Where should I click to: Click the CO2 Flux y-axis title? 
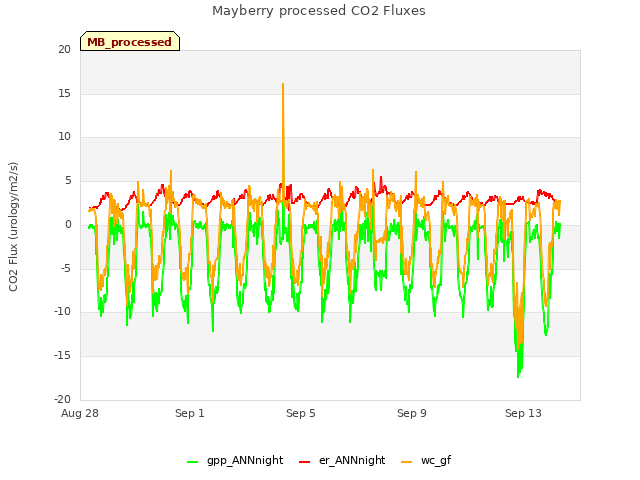(13, 227)
